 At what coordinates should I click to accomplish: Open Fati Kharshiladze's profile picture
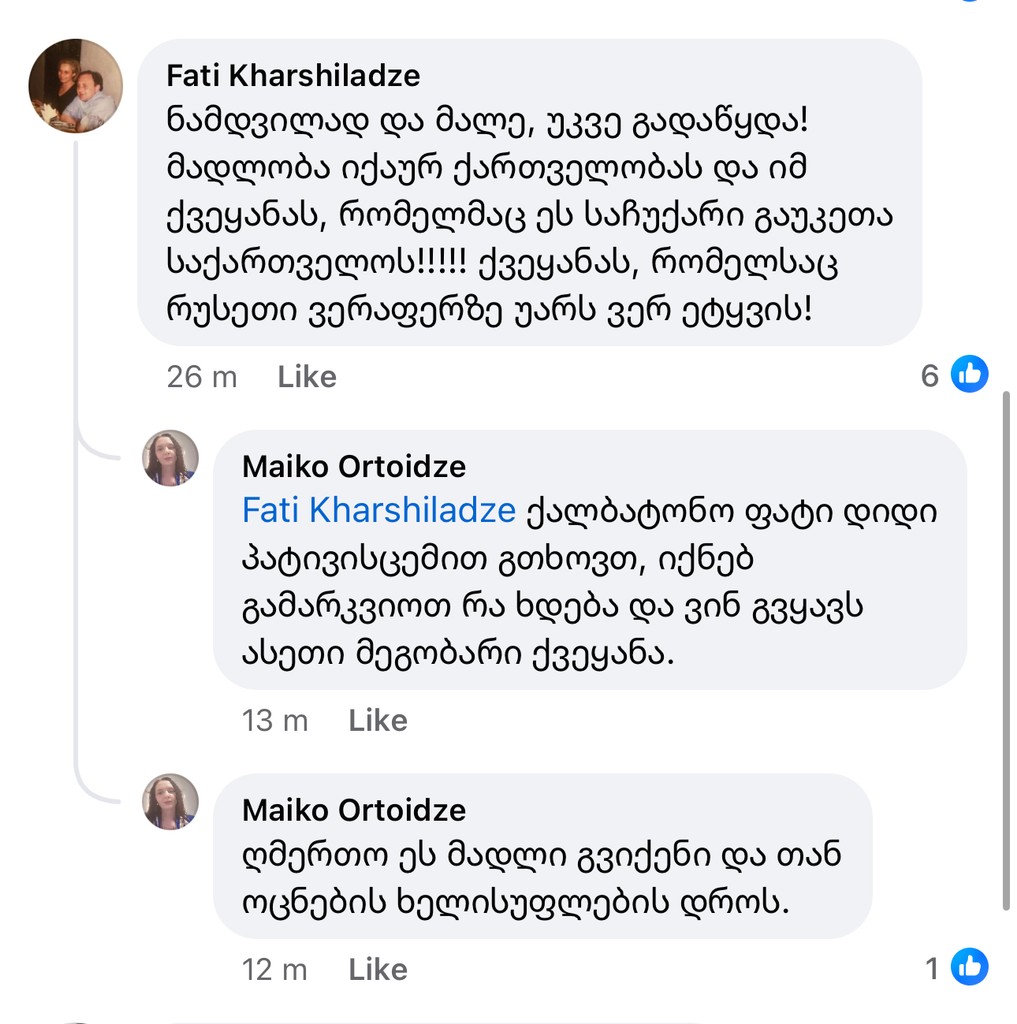75,86
